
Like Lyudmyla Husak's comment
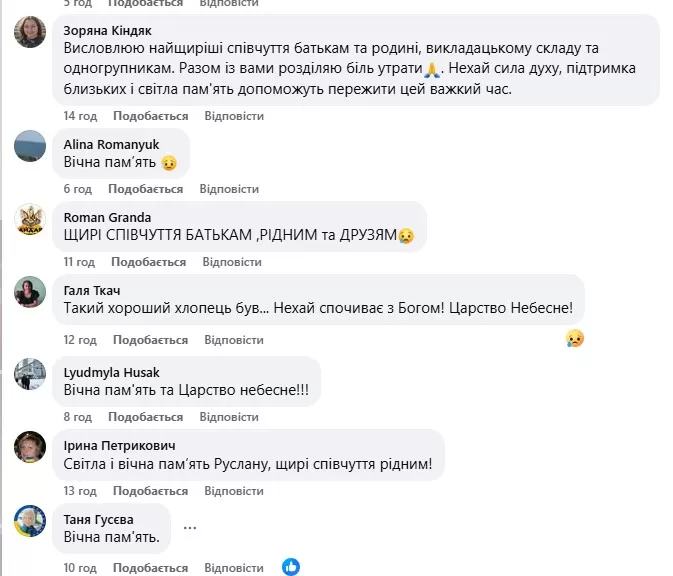[x=145, y=416]
